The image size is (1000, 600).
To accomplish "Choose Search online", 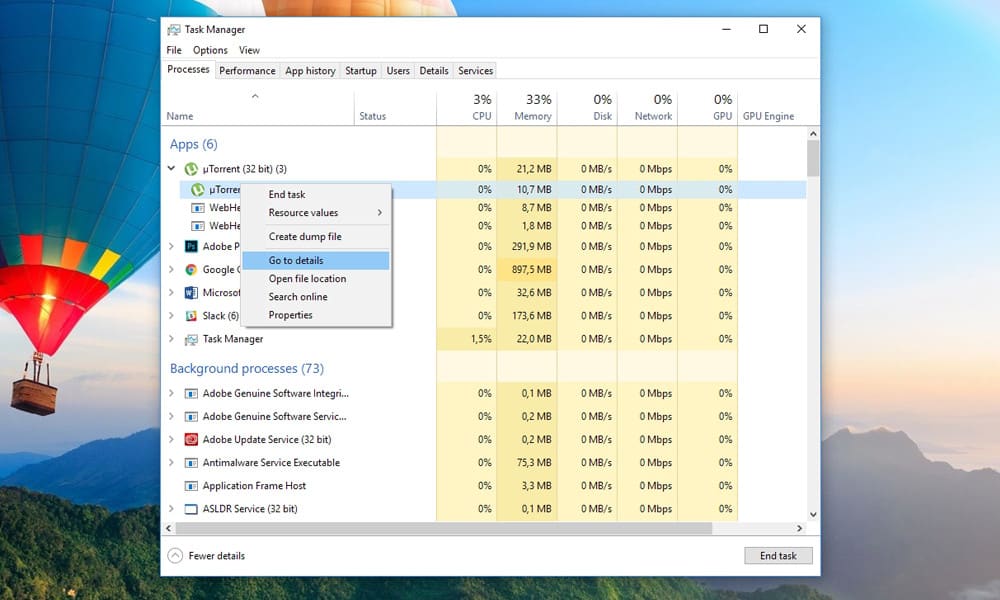I will click(298, 296).
